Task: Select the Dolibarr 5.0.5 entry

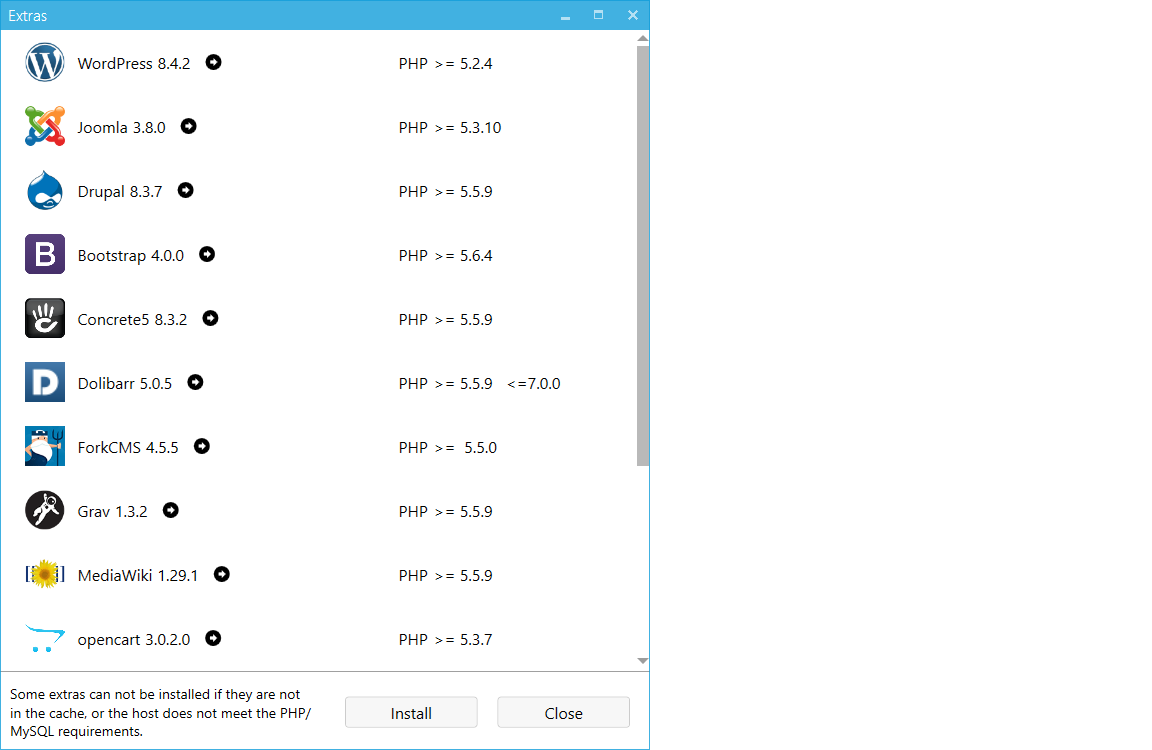Action: coord(125,383)
